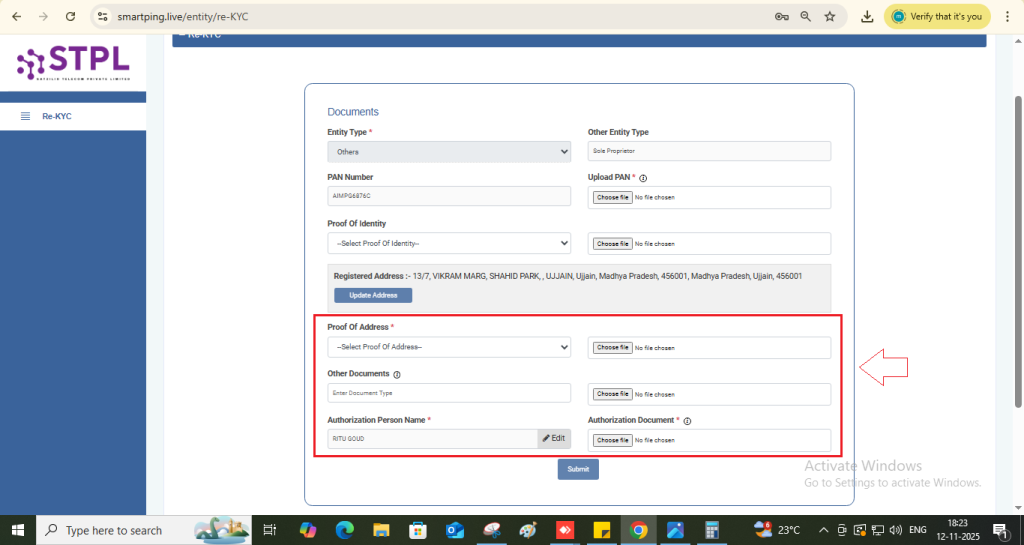Image resolution: width=1024 pixels, height=545 pixels.
Task: Open the Select Proof Of Address dropdown
Action: click(448, 347)
